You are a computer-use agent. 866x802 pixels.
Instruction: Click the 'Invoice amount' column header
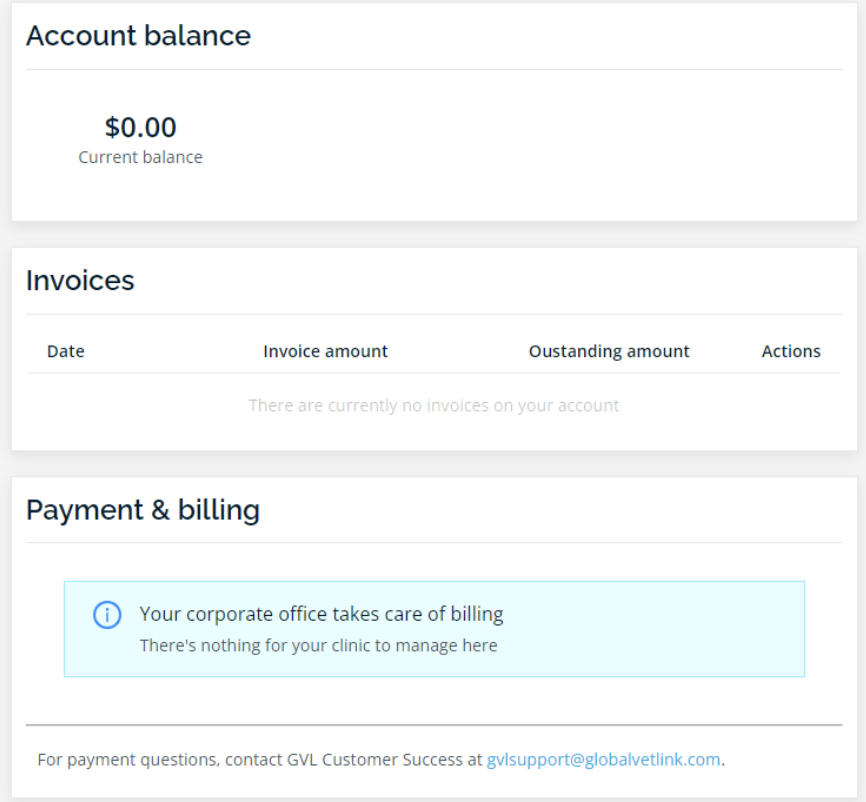point(325,351)
